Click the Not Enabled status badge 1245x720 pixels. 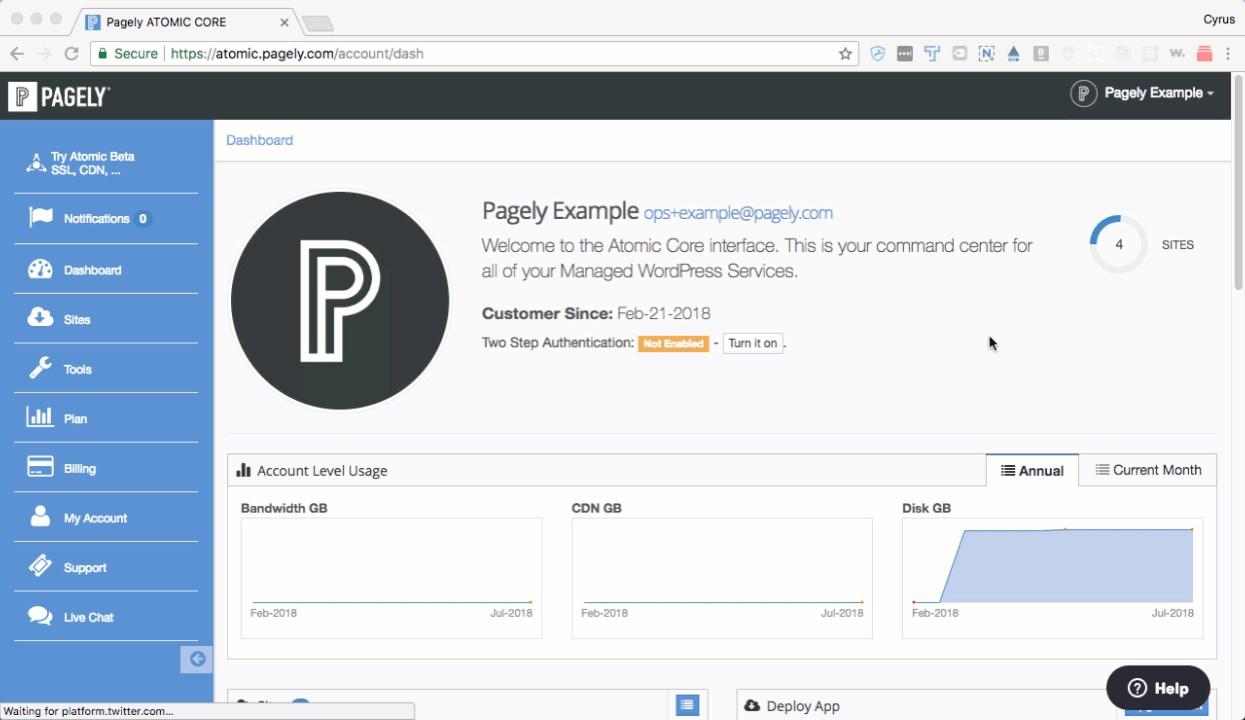[674, 344]
